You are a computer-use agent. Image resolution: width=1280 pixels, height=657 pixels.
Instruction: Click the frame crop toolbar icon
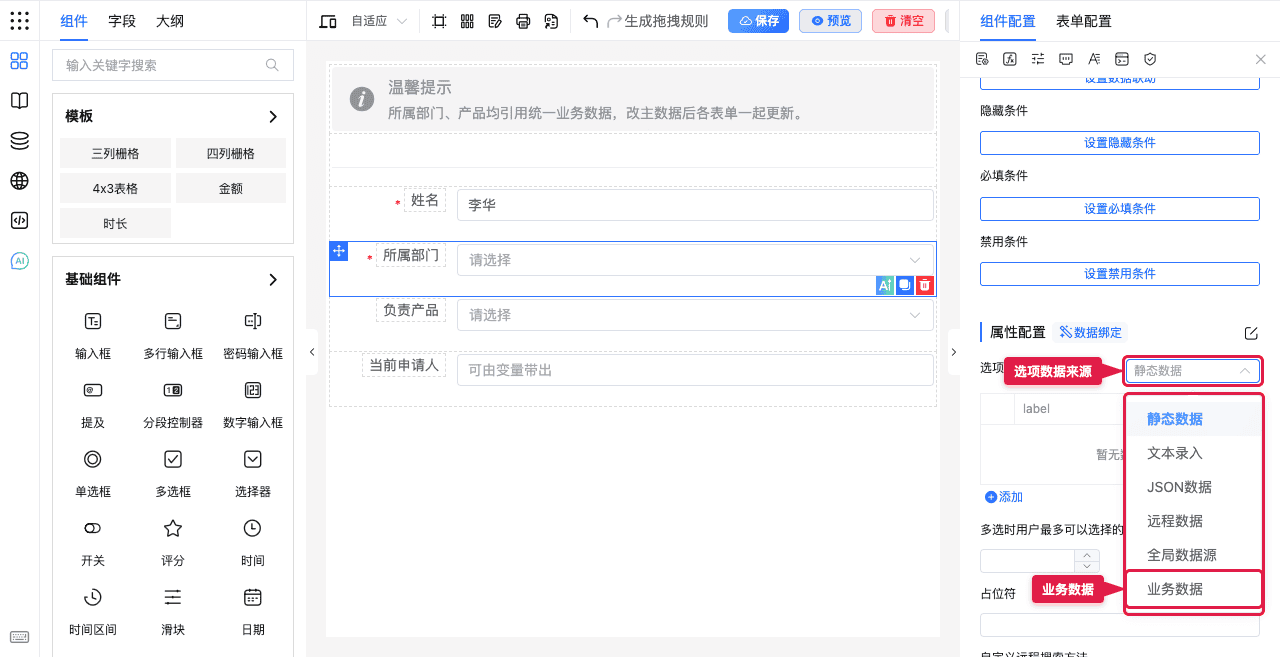click(x=439, y=21)
